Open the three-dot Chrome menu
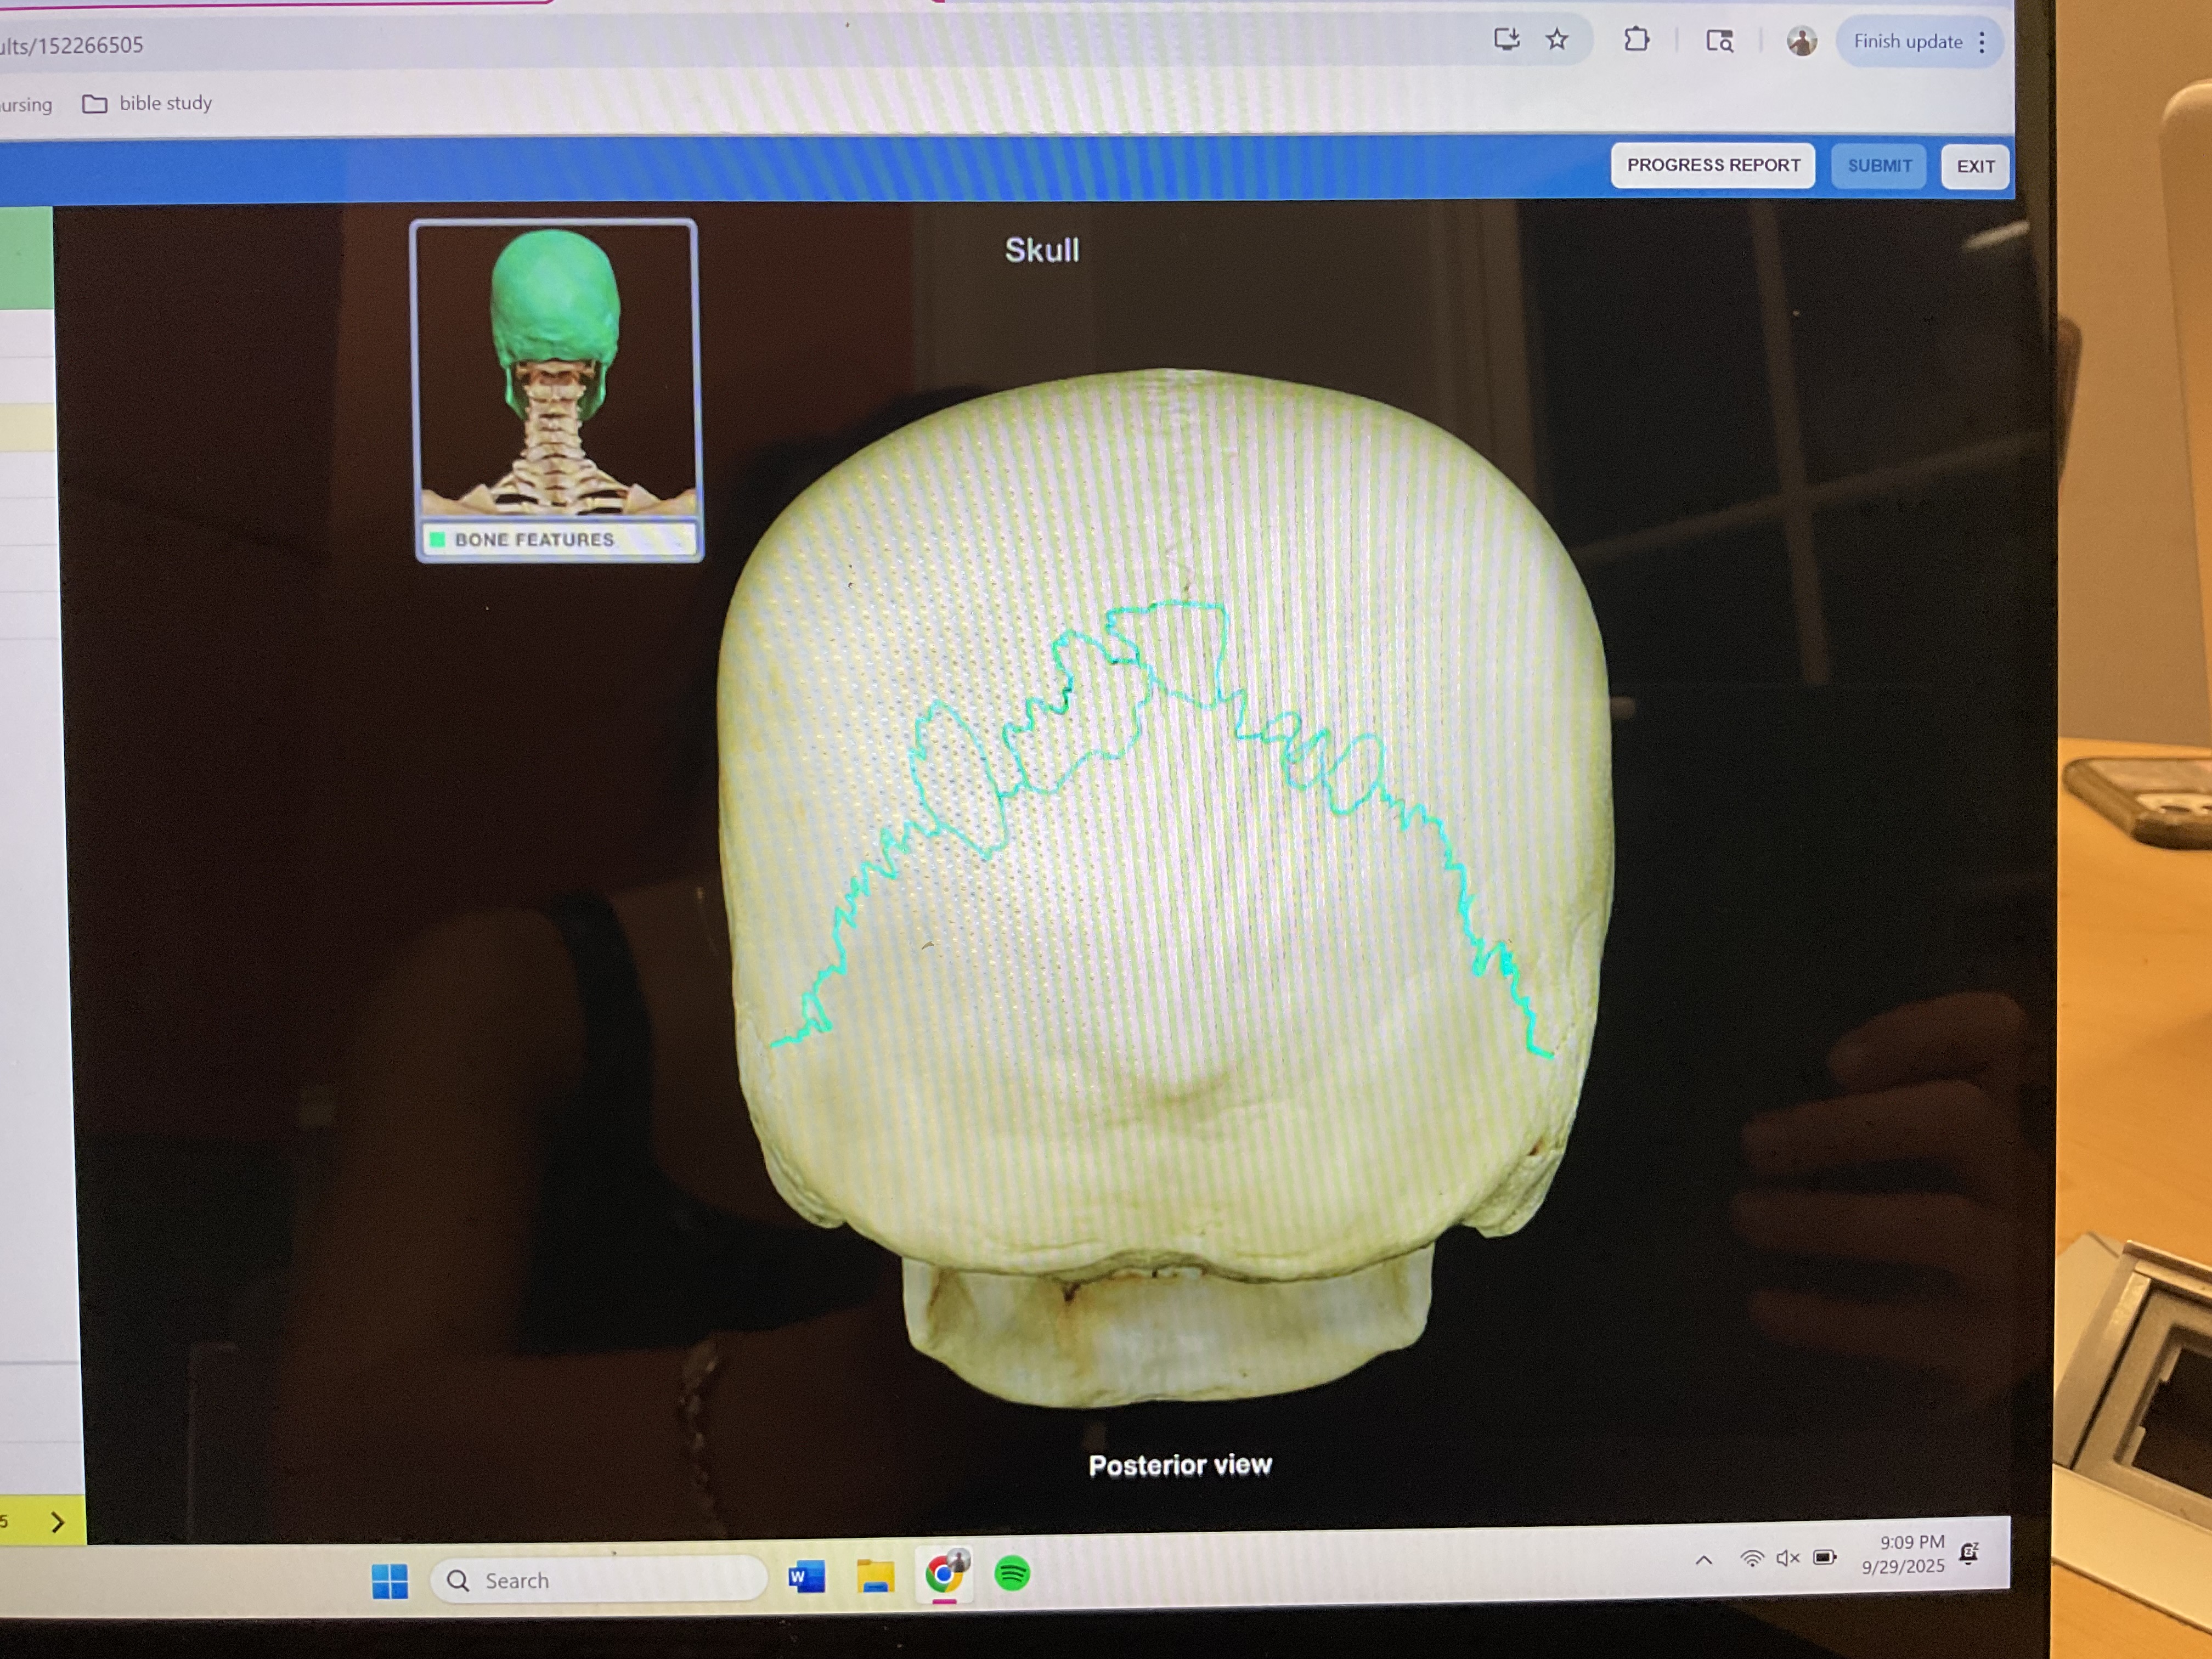The width and height of the screenshot is (2212, 1659). pyautogui.click(x=1982, y=42)
